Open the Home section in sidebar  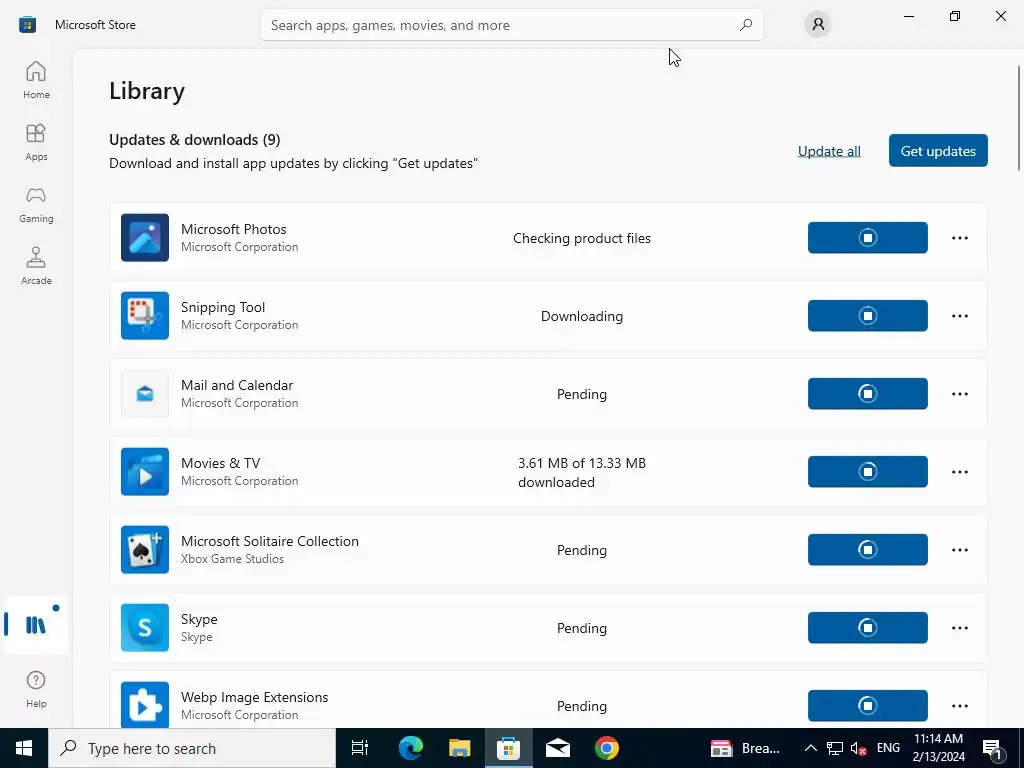(x=36, y=80)
